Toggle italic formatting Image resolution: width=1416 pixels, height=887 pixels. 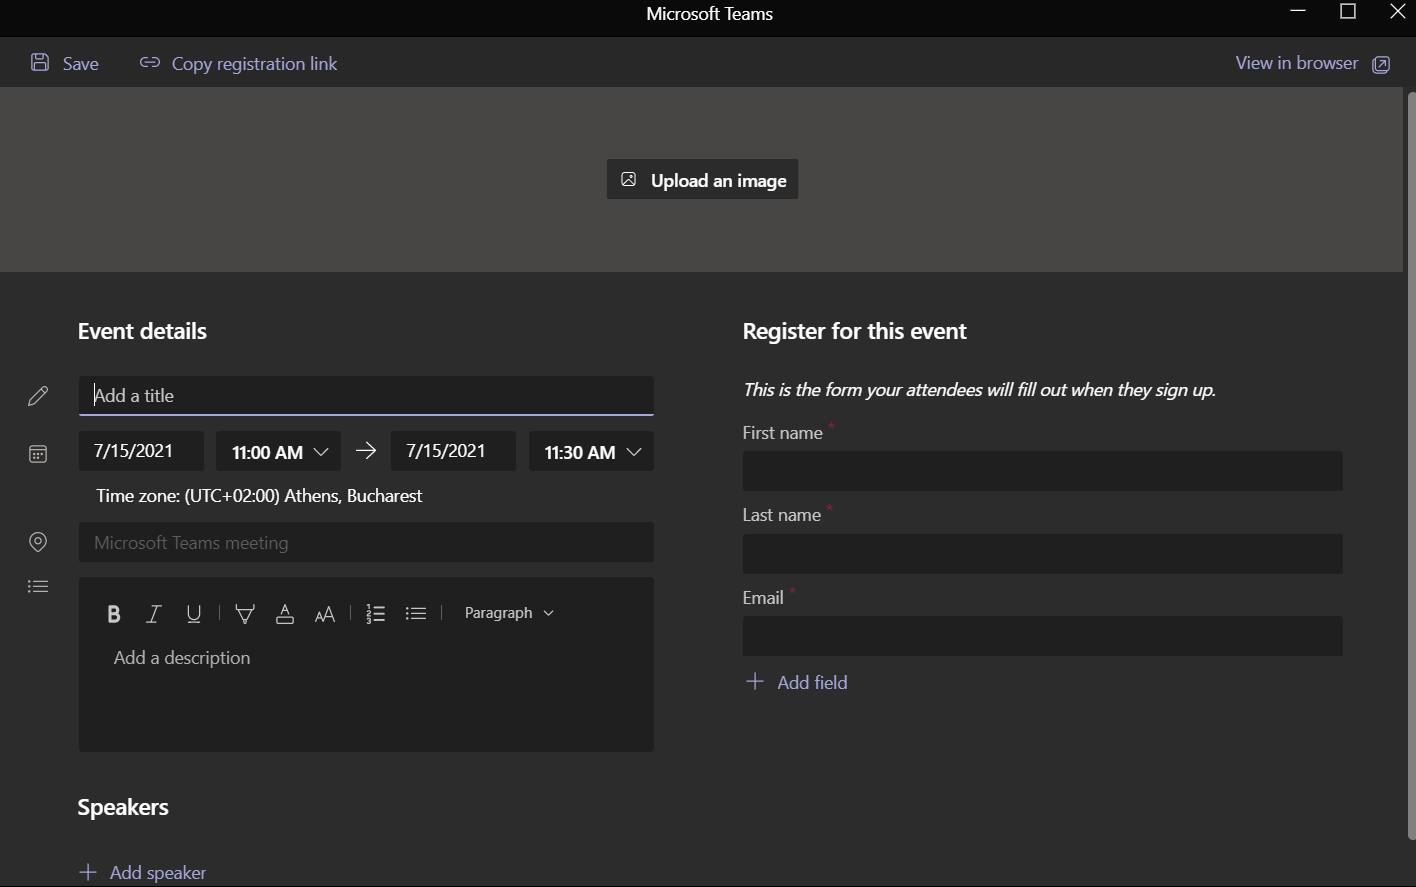[x=154, y=614]
